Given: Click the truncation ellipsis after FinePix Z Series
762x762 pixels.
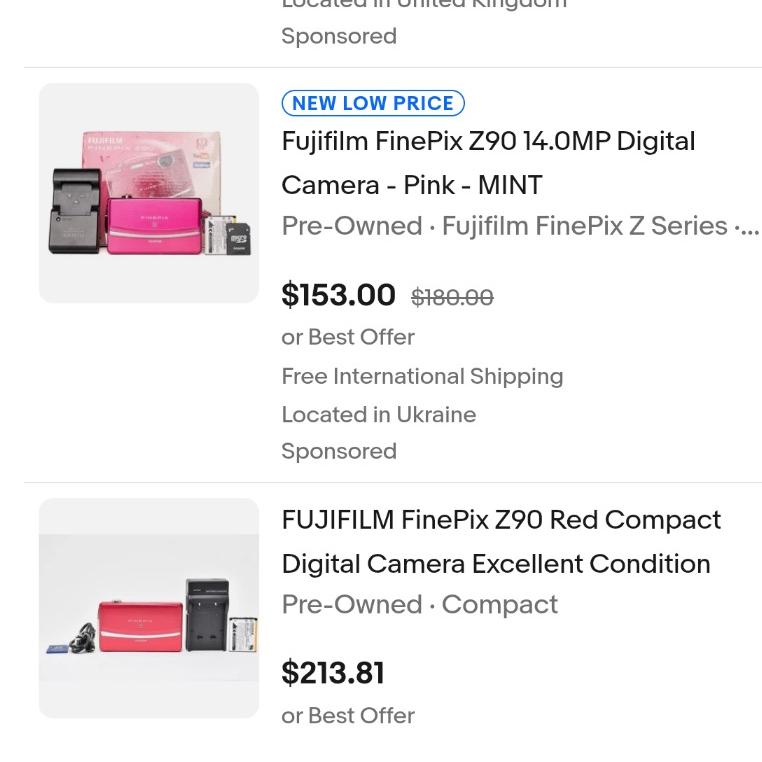Looking at the screenshot, I should point(747,226).
